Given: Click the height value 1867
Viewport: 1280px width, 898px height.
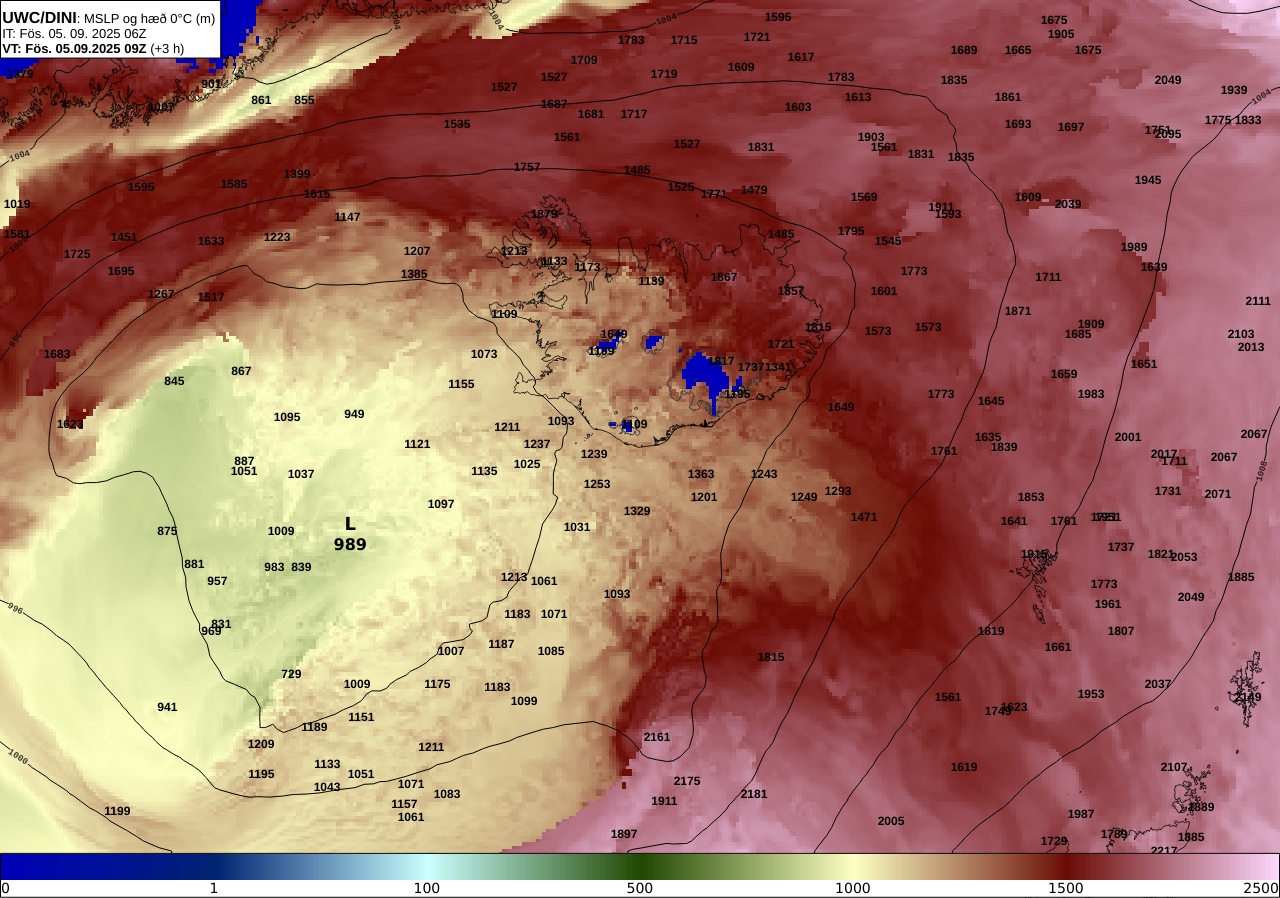Looking at the screenshot, I should coord(724,277).
